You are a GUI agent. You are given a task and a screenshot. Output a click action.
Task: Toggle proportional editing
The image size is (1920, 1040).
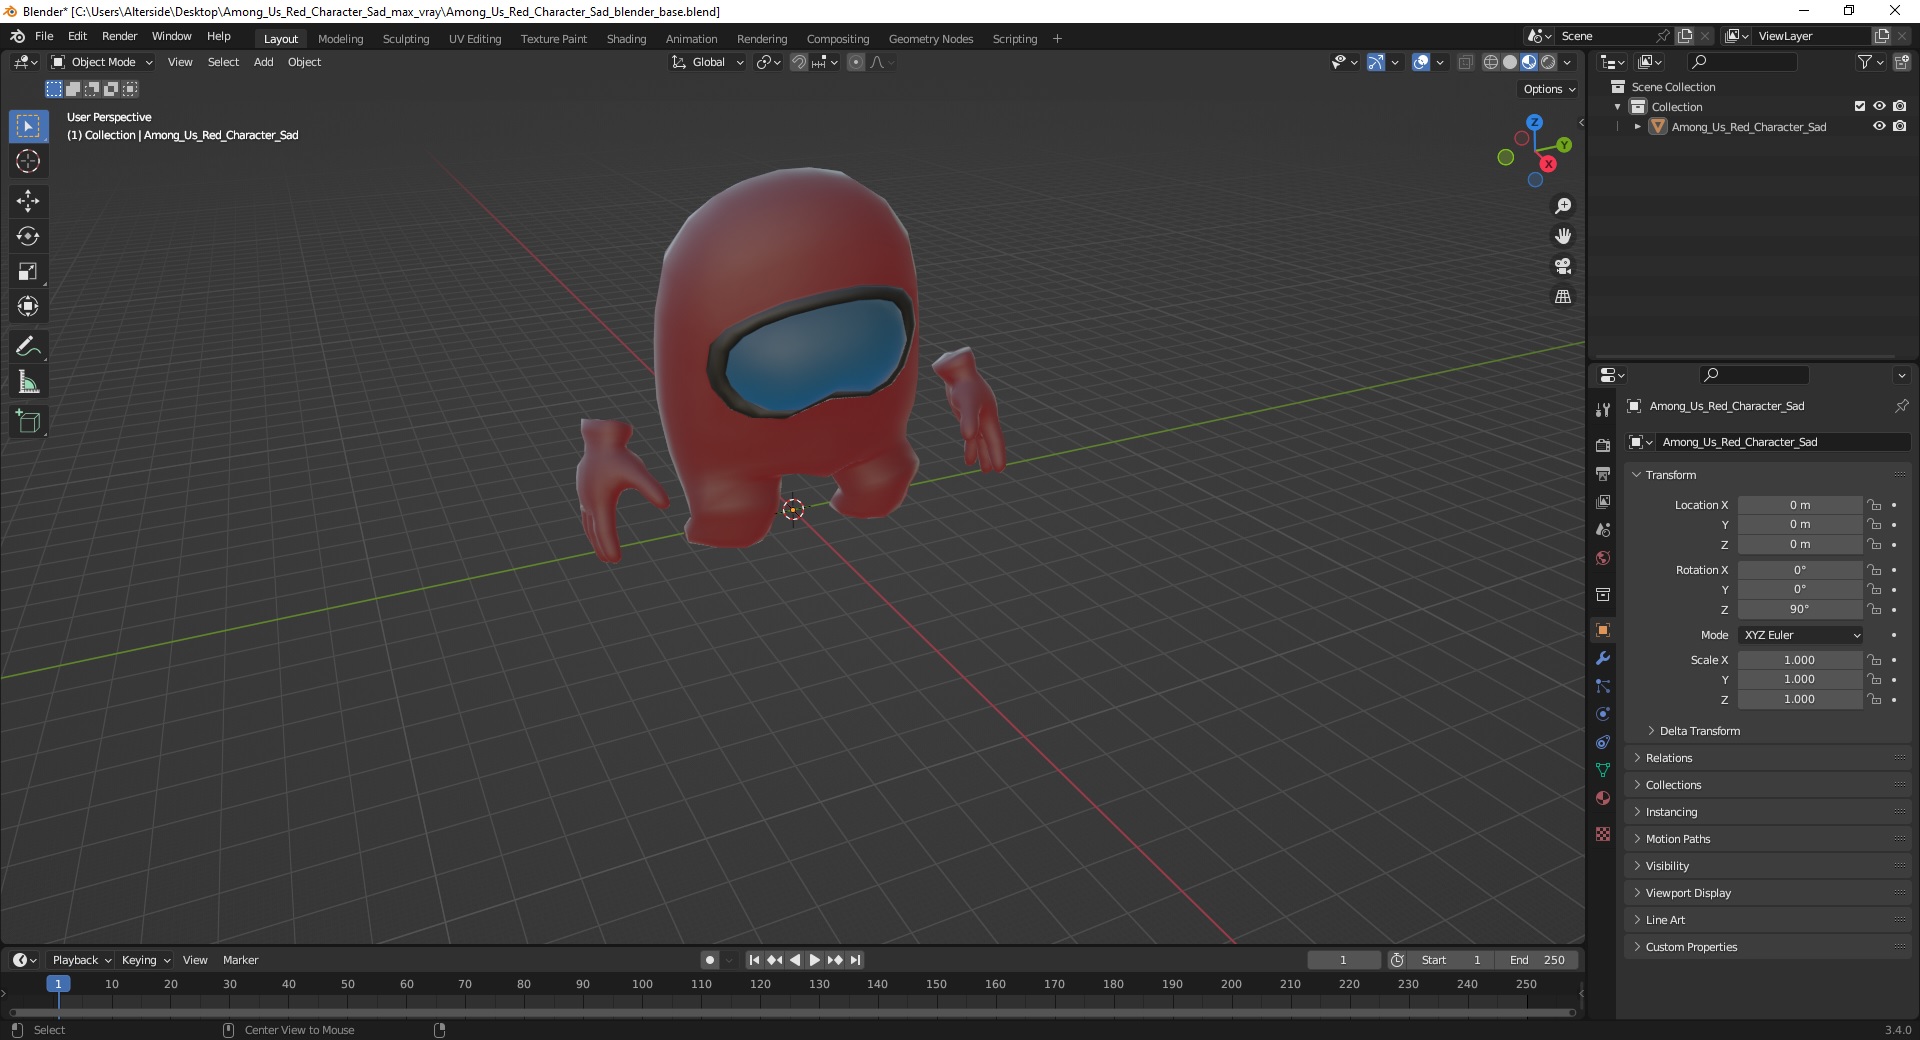(x=856, y=62)
